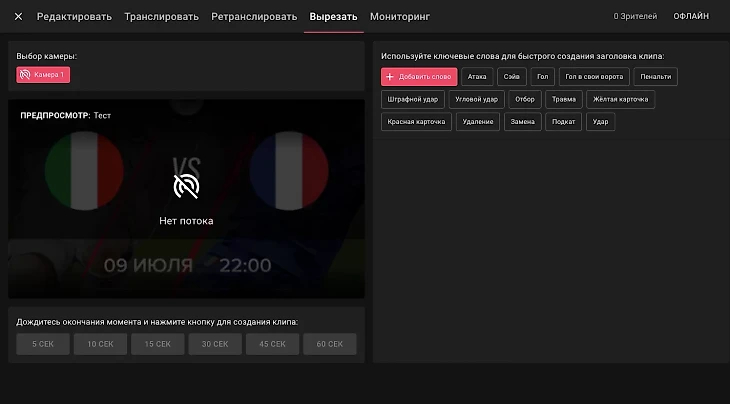Screen dimensions: 730x404
Task: Click the Добавить слово button
Action: point(419,77)
